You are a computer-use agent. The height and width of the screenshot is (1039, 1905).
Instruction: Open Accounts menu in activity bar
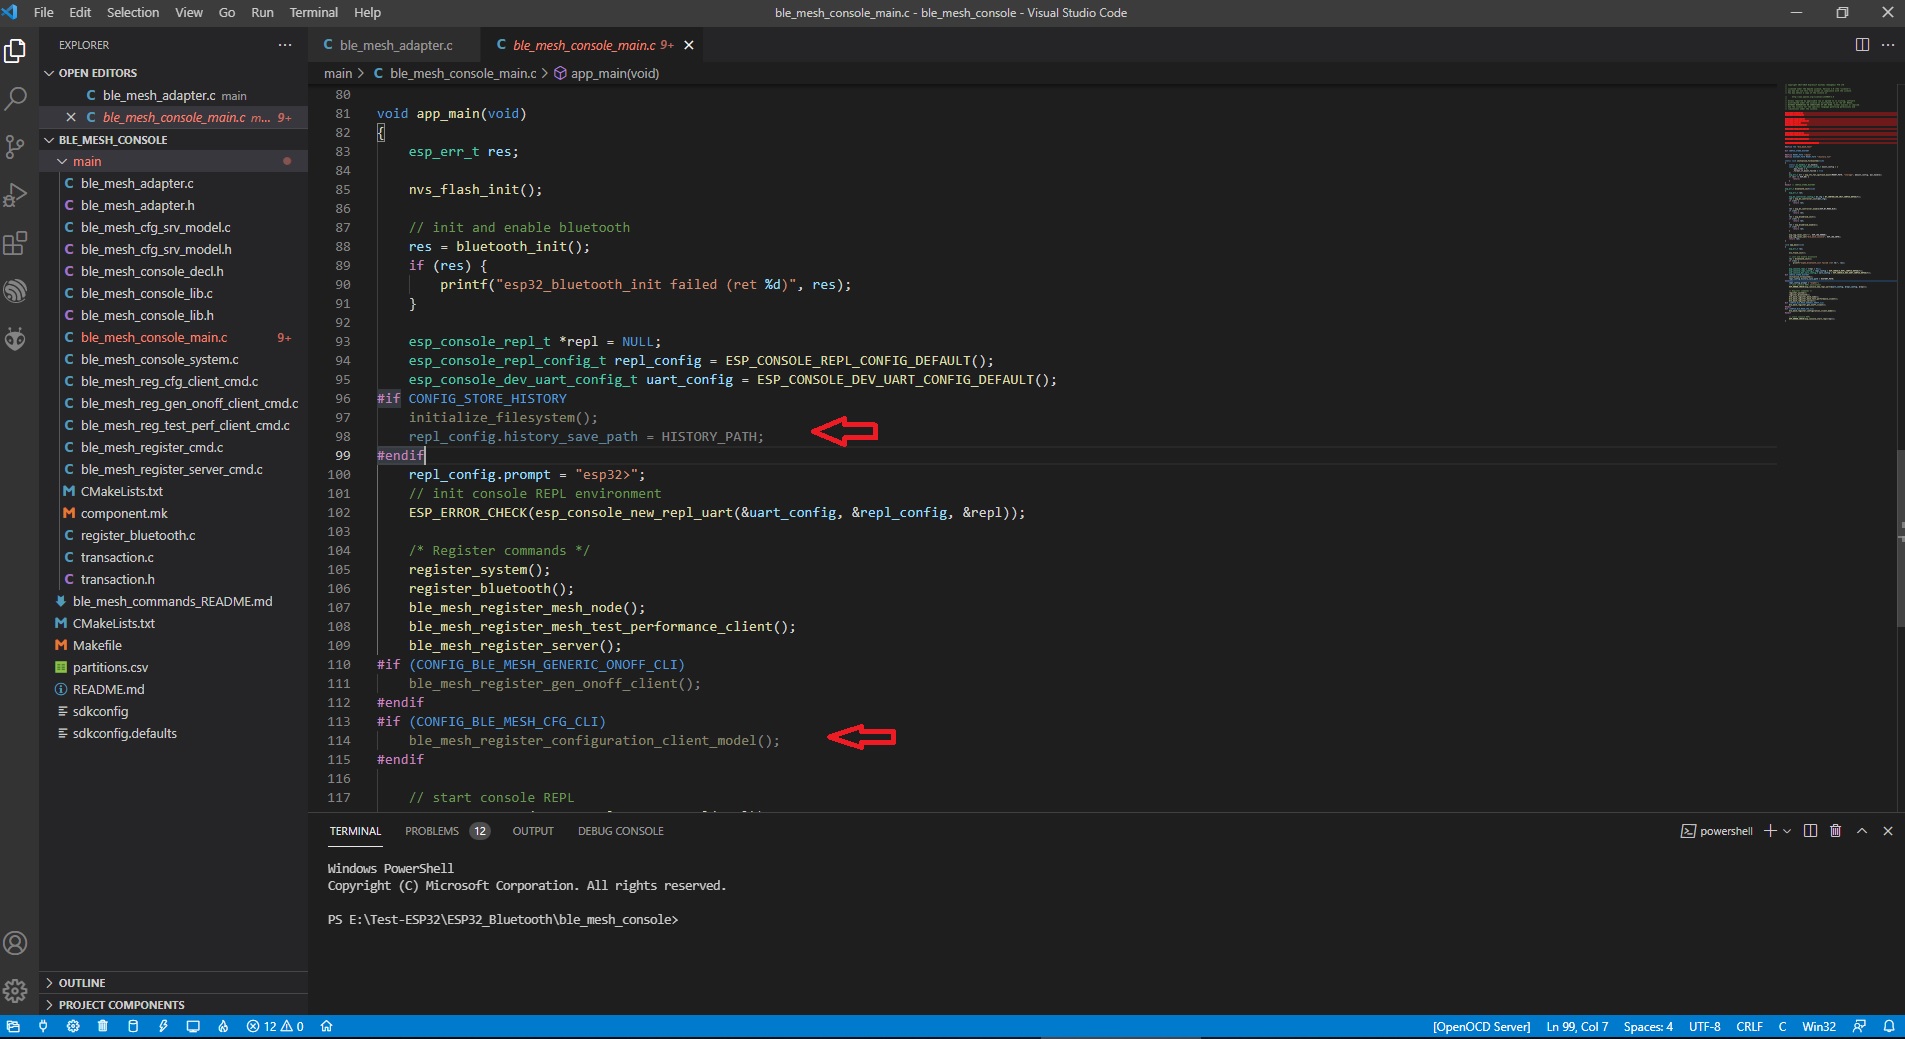15,943
